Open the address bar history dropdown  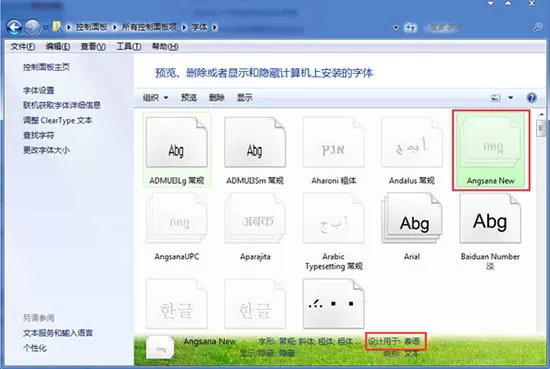click(396, 27)
